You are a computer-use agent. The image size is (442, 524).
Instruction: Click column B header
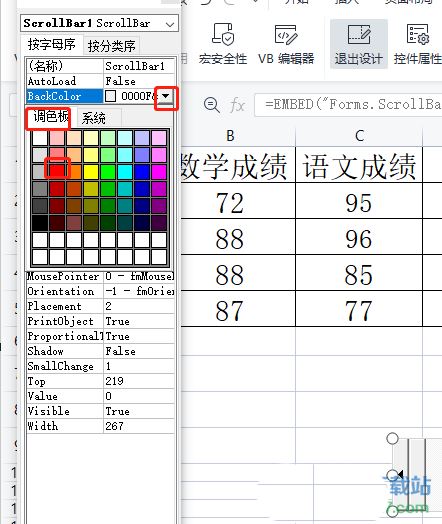[x=238, y=136]
